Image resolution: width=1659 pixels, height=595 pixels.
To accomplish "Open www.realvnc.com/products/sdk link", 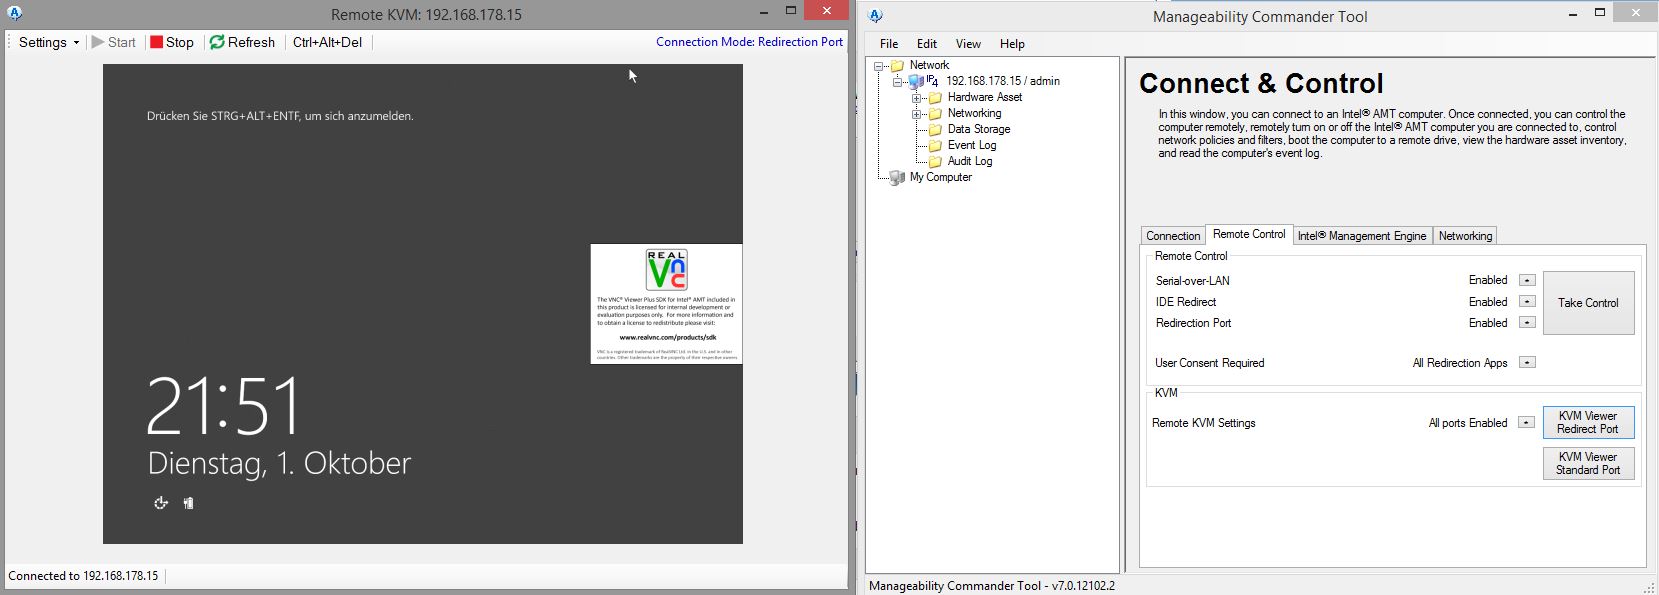I will [667, 337].
